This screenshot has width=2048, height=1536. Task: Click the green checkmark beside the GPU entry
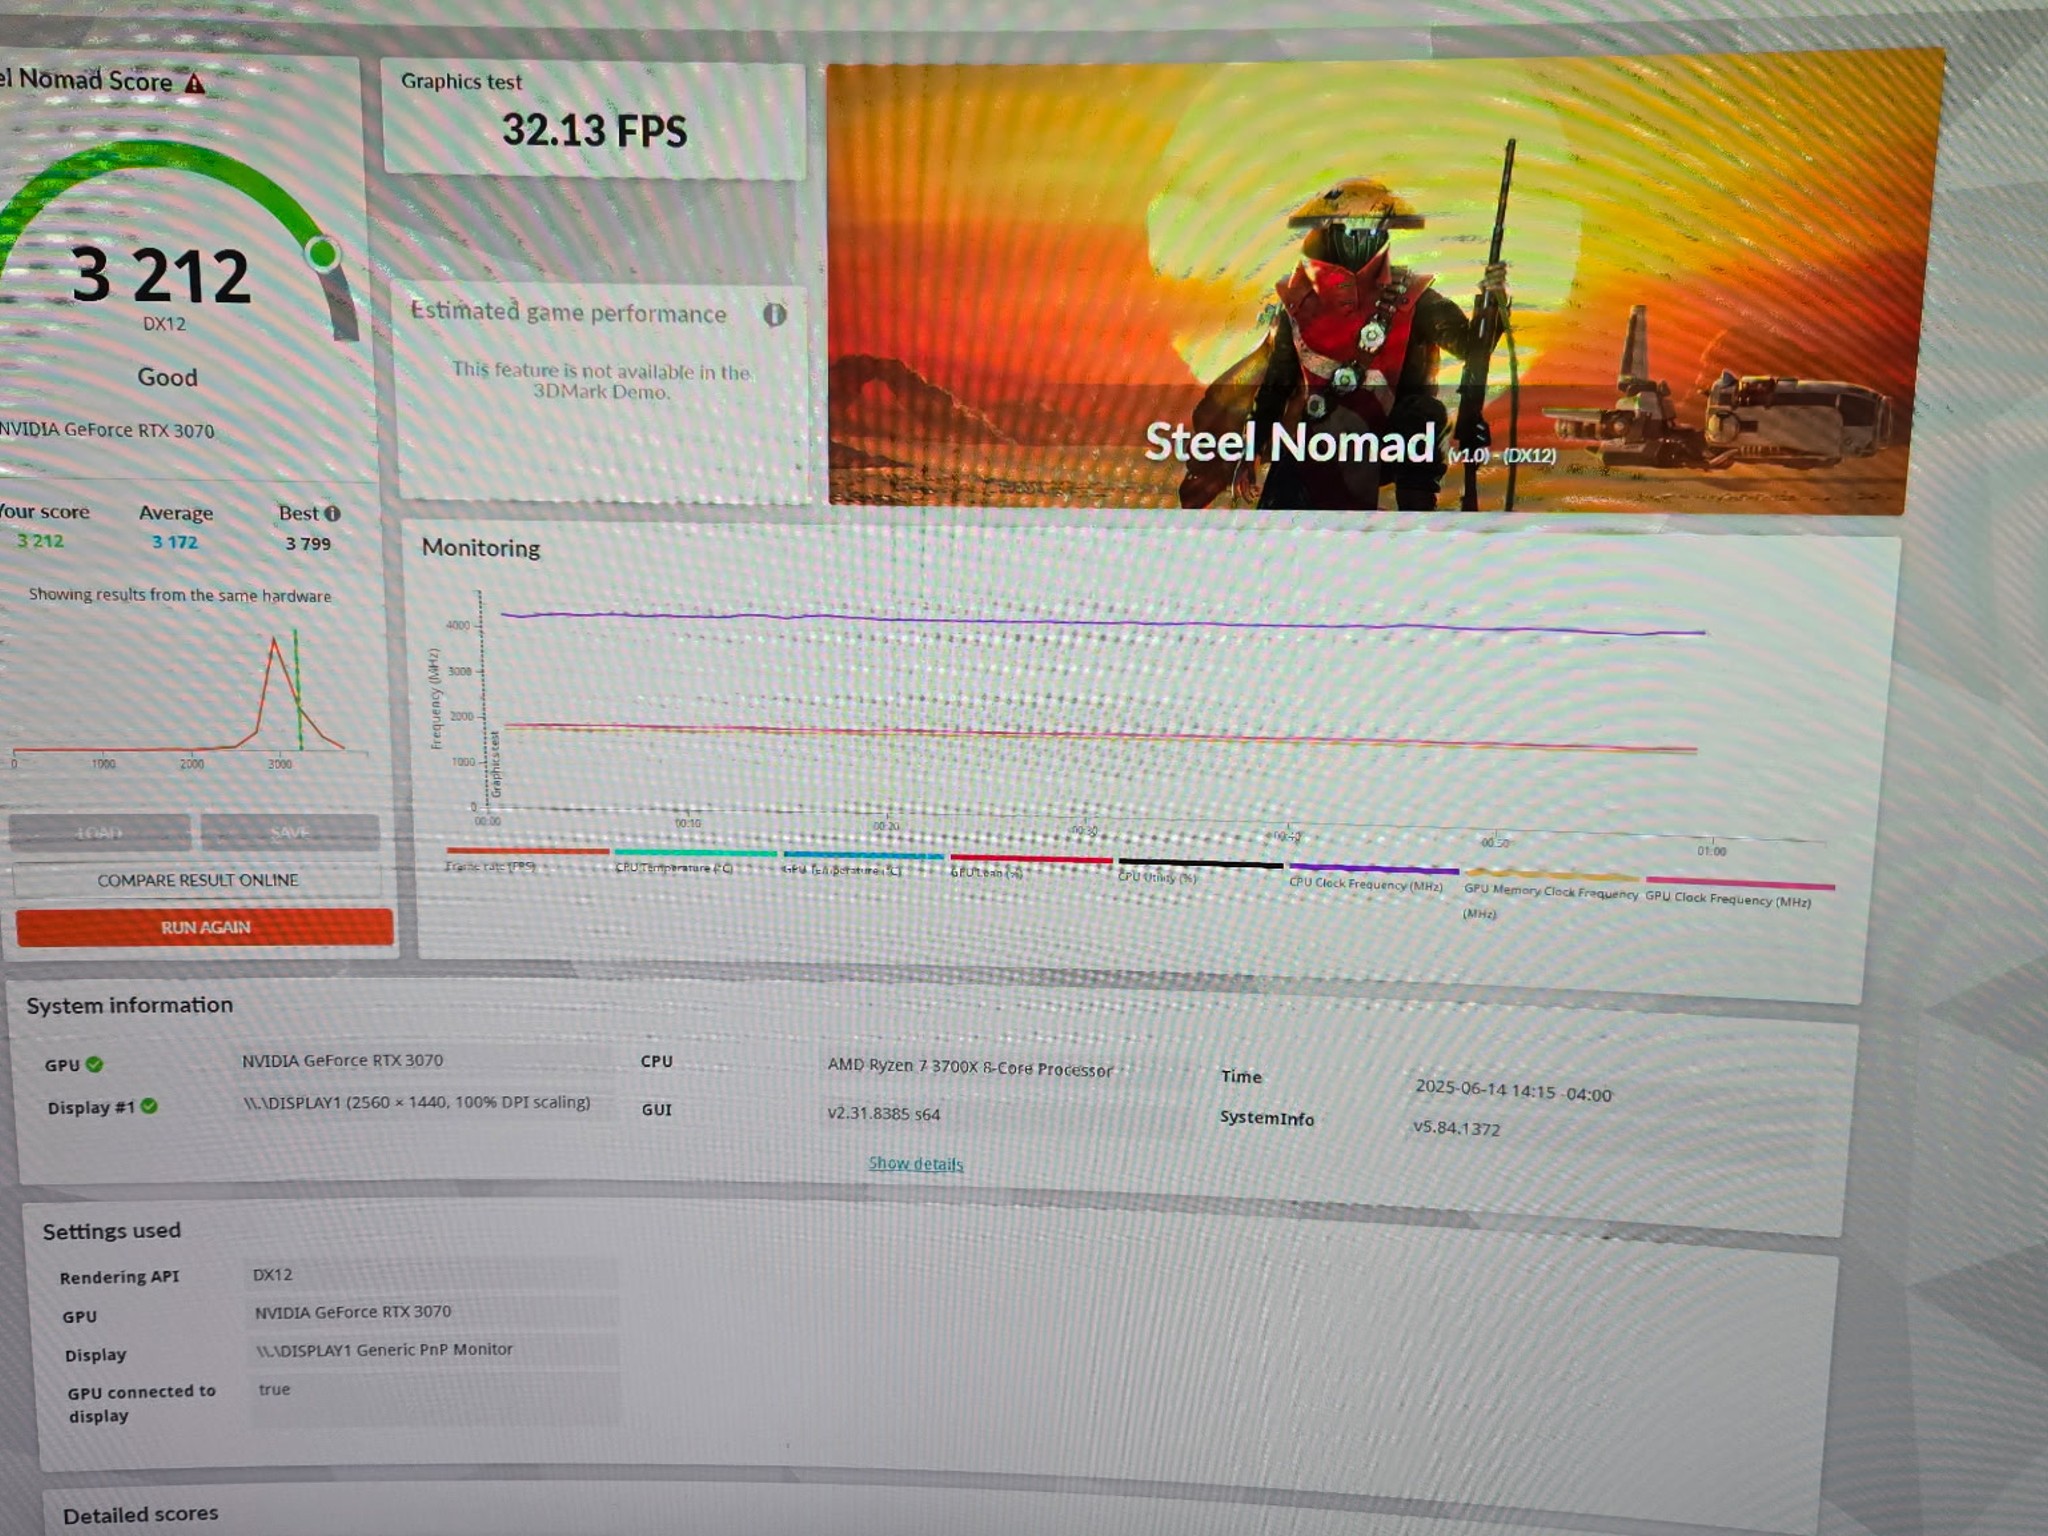pyautogui.click(x=95, y=1064)
